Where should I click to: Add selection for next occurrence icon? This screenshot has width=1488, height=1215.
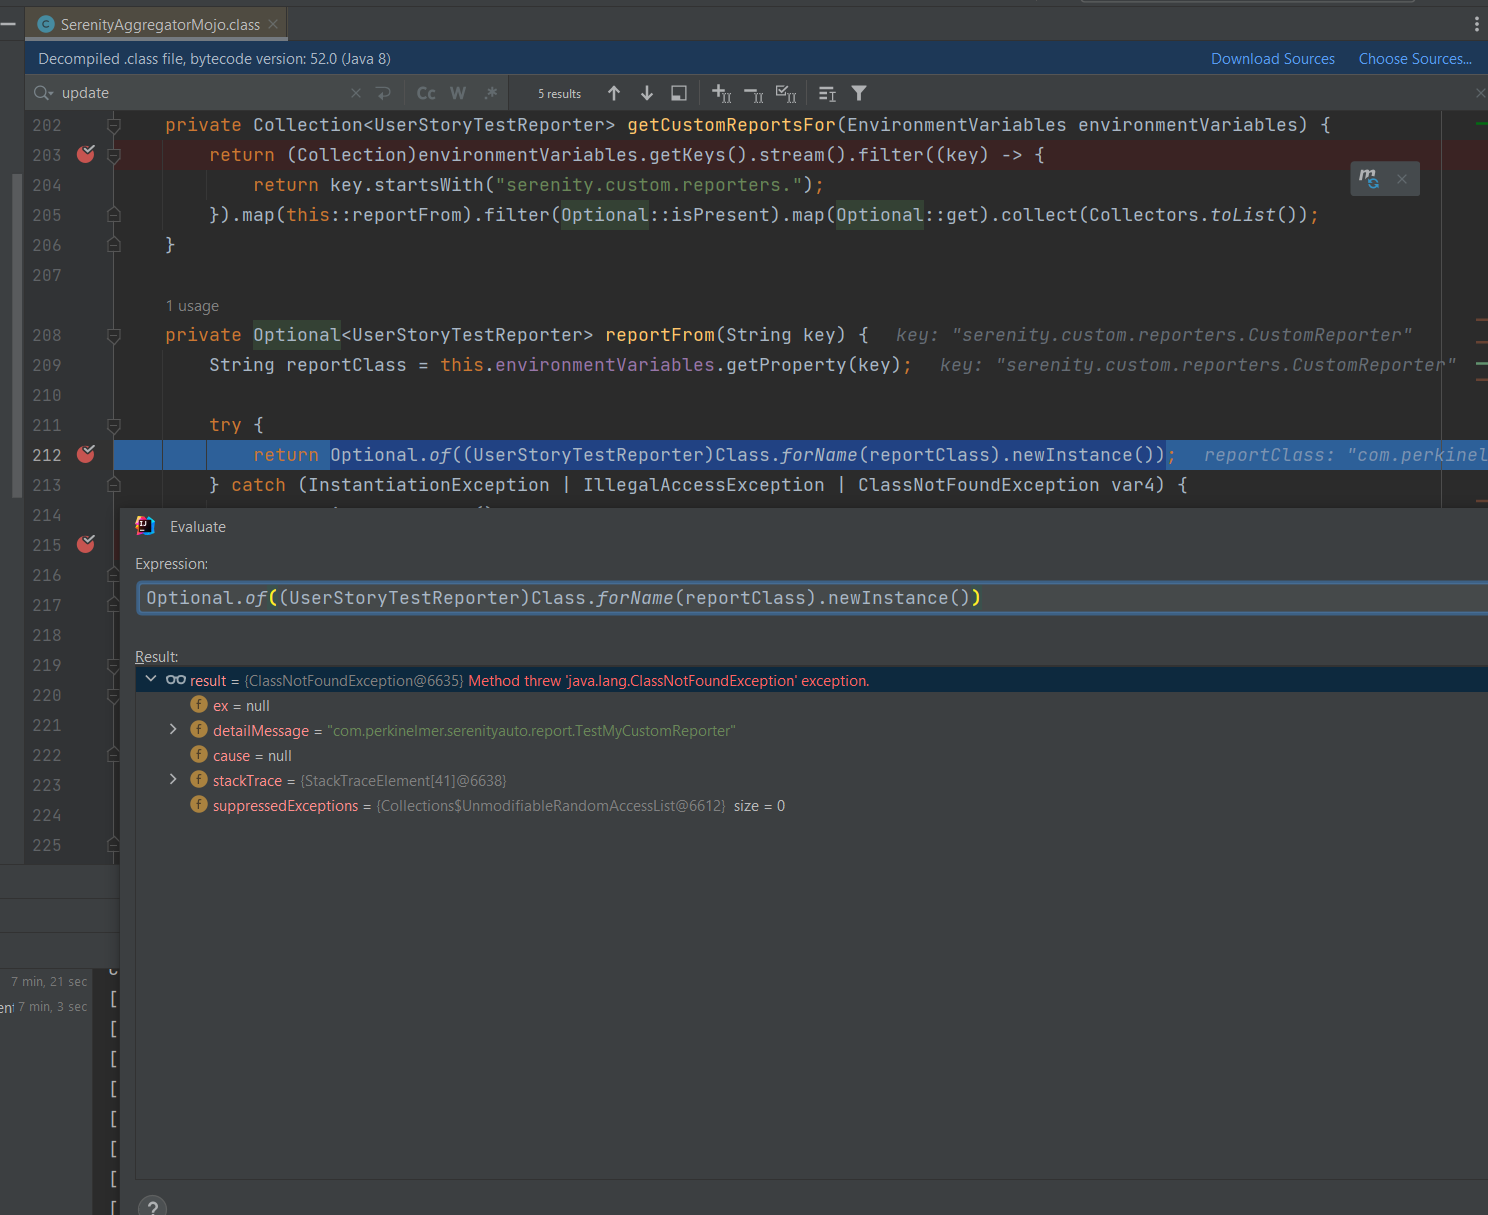click(x=722, y=93)
